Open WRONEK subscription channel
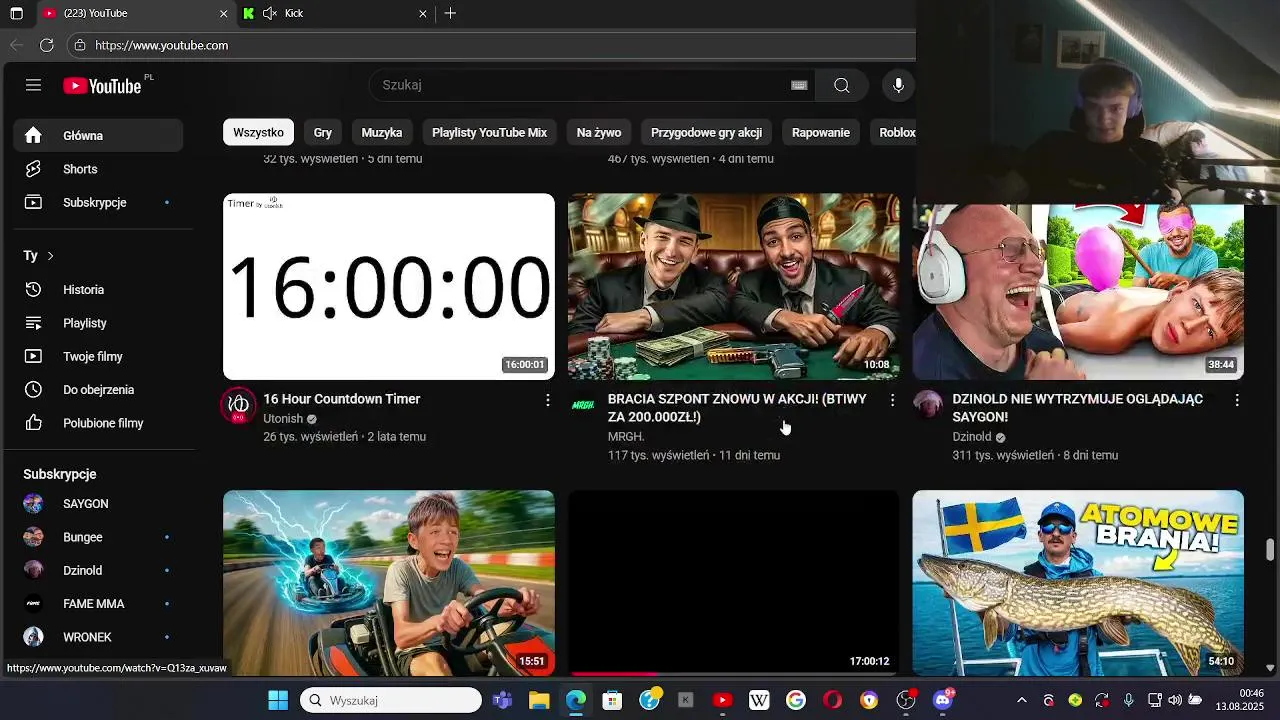Screen dimensions: 1280x720 coord(98,637)
